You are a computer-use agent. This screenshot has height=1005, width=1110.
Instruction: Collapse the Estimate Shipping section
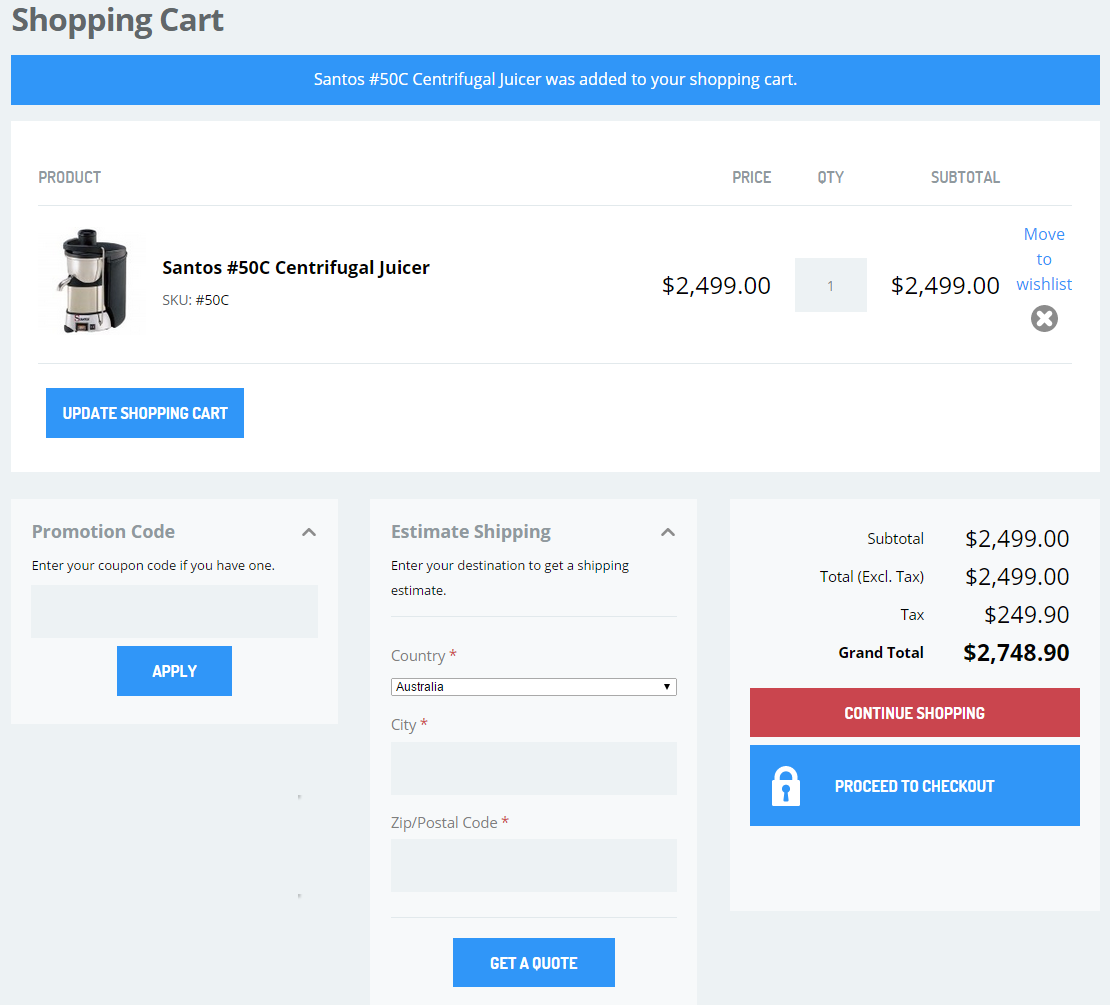click(x=668, y=532)
